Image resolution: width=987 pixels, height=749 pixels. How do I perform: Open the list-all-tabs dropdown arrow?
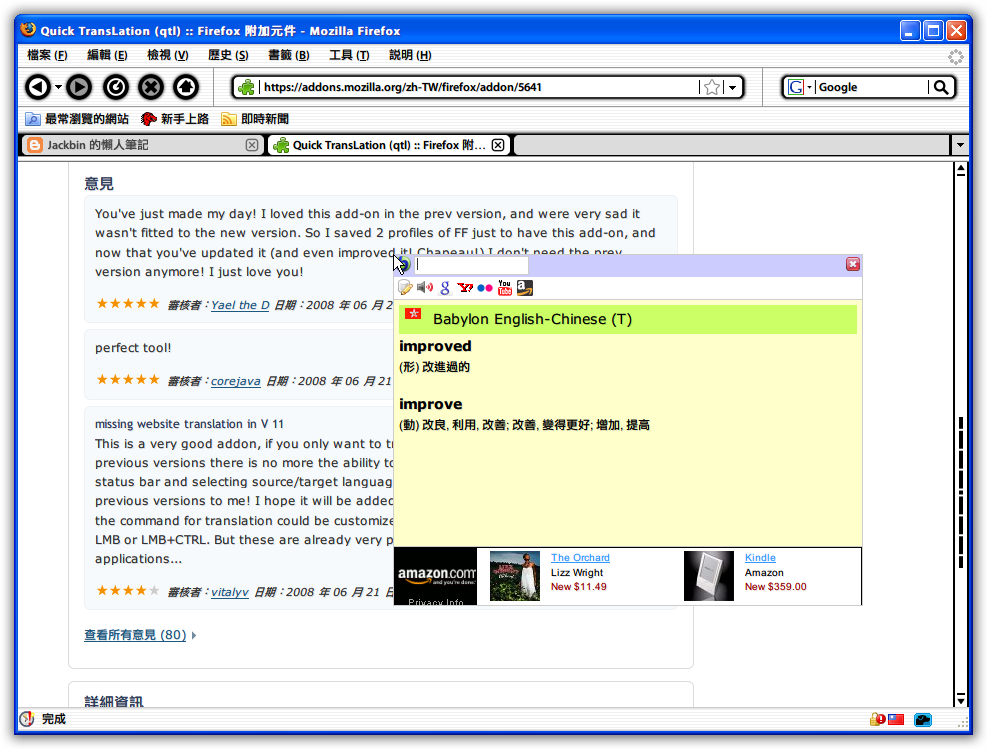(960, 145)
